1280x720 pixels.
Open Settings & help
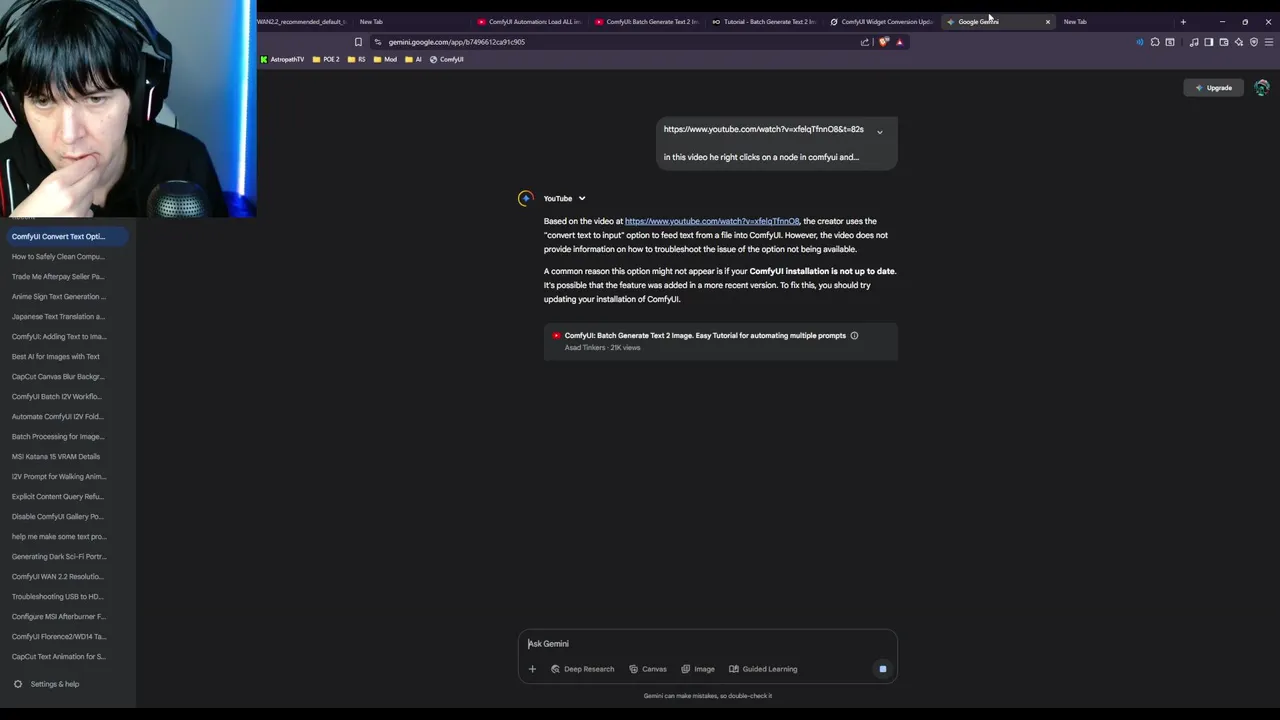(x=47, y=684)
